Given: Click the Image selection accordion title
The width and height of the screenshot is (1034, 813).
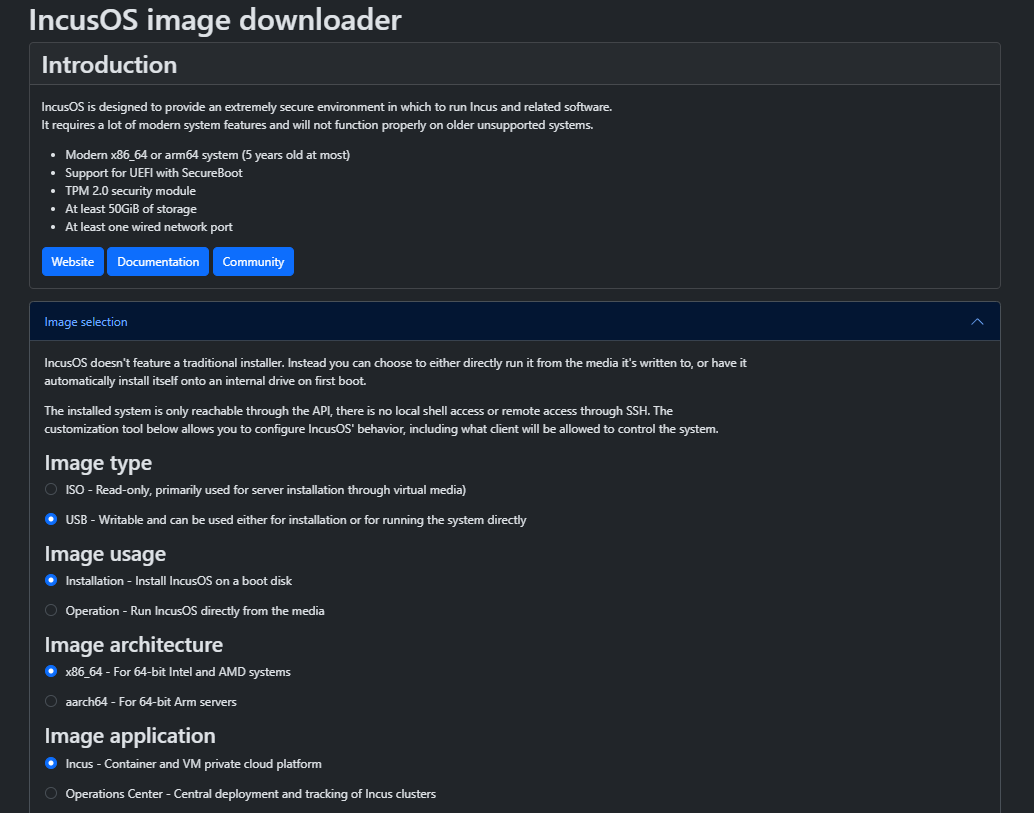Looking at the screenshot, I should pos(86,322).
